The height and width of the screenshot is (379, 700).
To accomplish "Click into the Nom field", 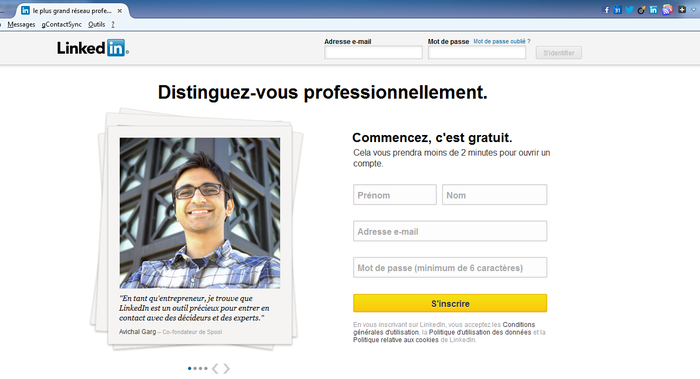I will click(494, 195).
